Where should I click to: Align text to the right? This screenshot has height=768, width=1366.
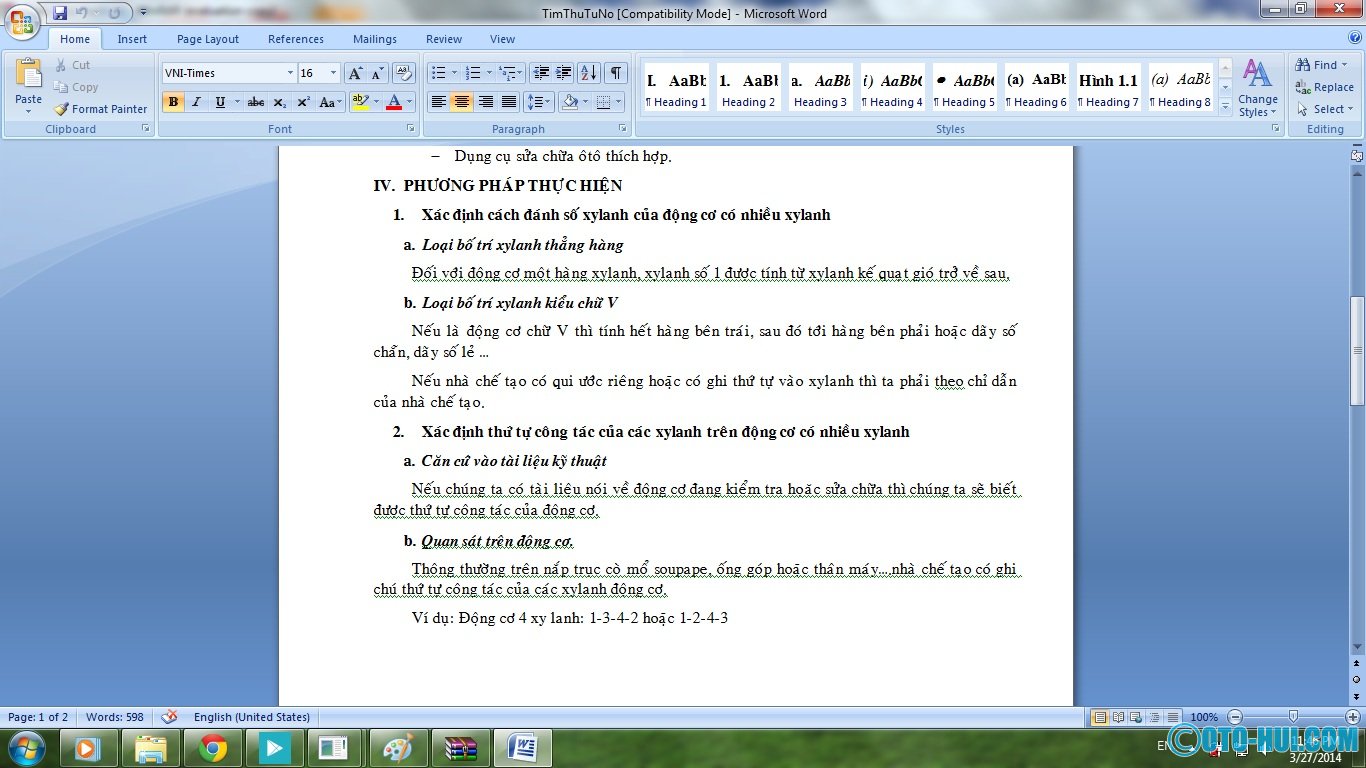[x=485, y=102]
